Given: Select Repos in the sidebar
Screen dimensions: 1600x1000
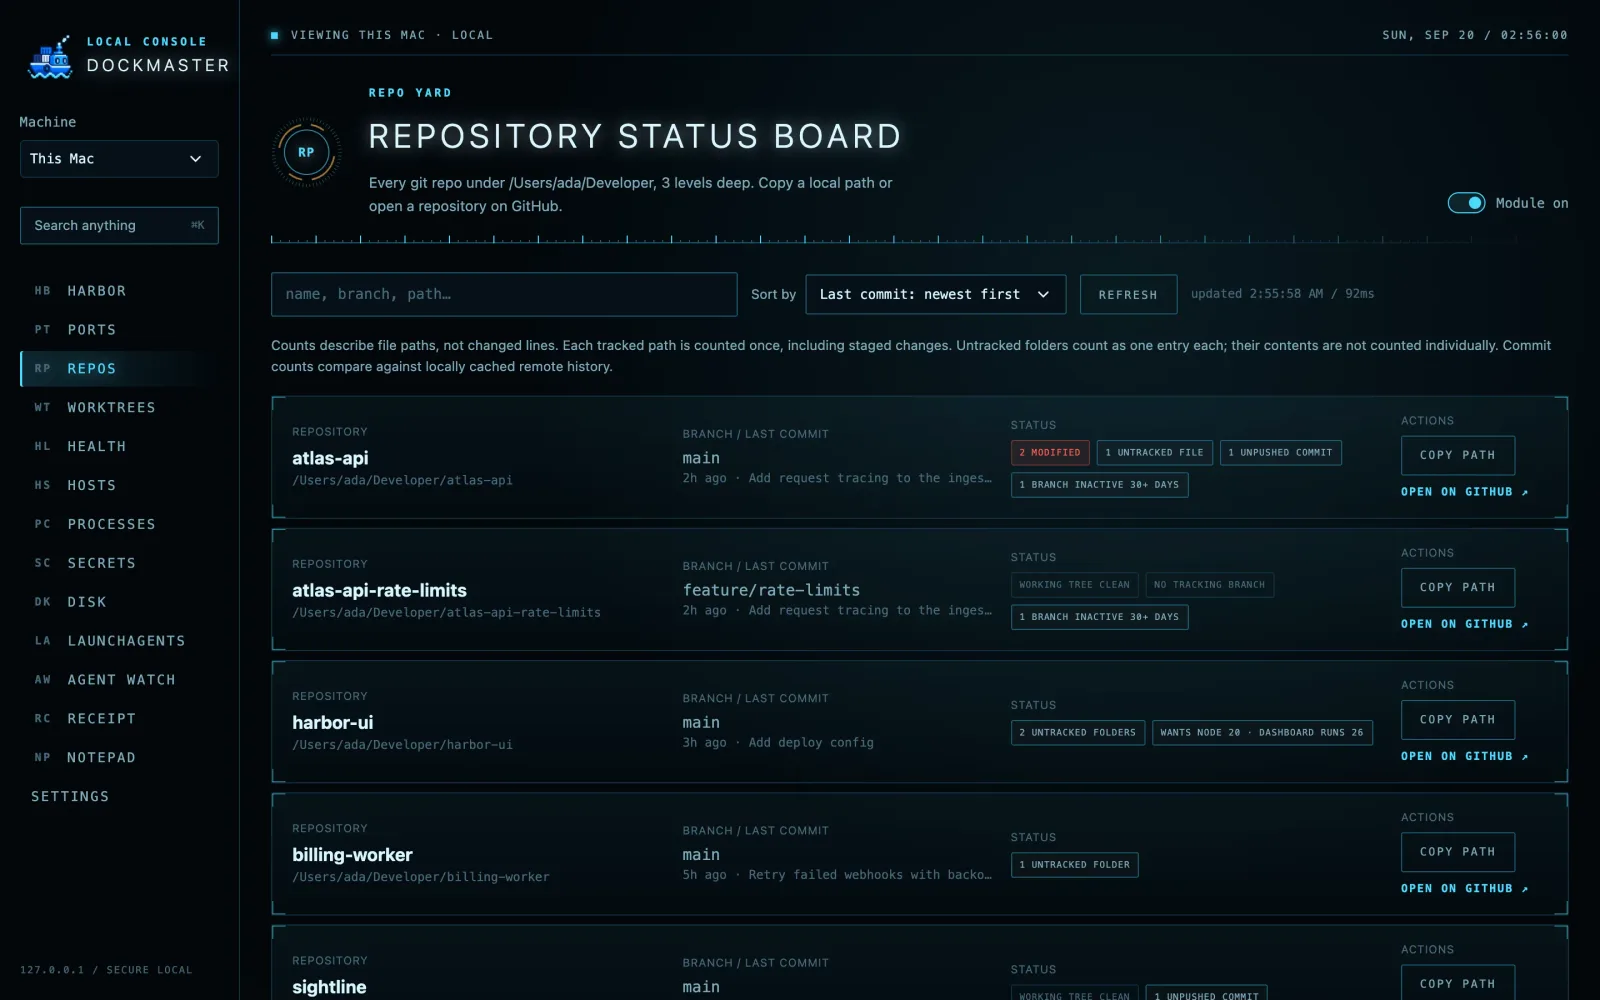Looking at the screenshot, I should 119,369.
